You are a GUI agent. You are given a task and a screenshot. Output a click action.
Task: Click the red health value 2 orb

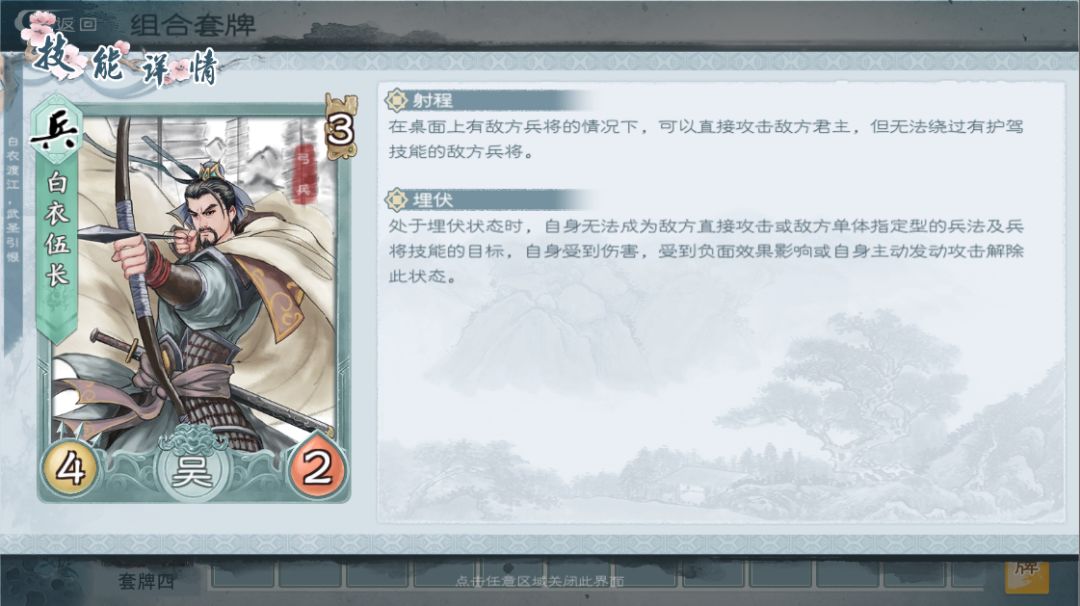(x=318, y=468)
